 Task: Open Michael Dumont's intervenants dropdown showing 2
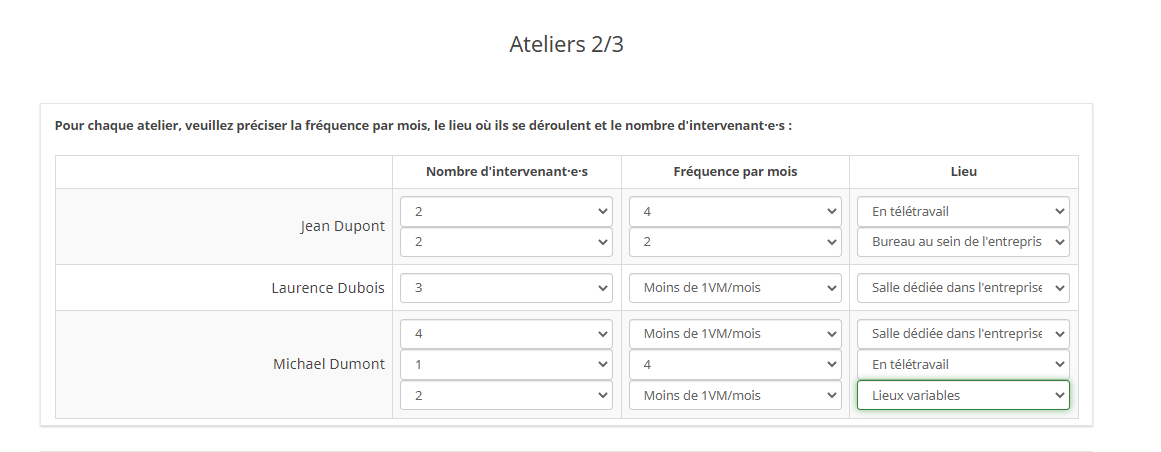pyautogui.click(x=506, y=395)
